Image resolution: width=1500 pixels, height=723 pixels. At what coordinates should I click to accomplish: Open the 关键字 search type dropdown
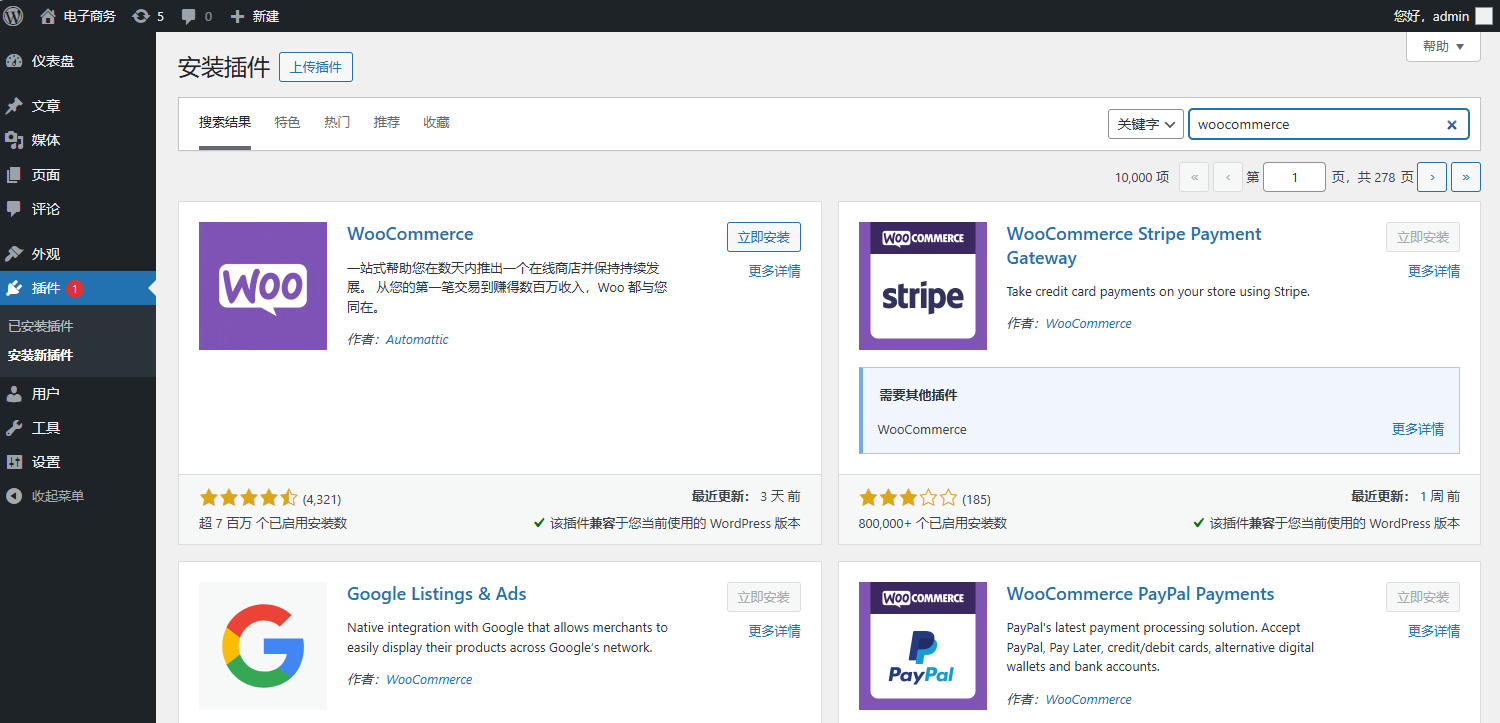coord(1146,124)
